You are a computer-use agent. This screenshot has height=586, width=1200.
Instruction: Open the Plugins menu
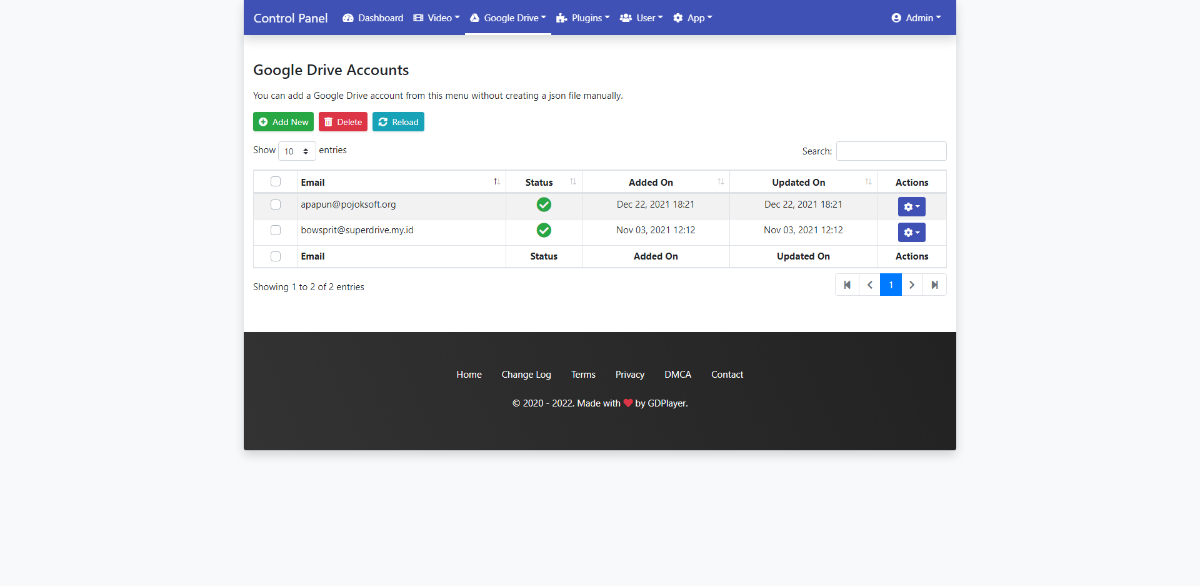coord(583,18)
